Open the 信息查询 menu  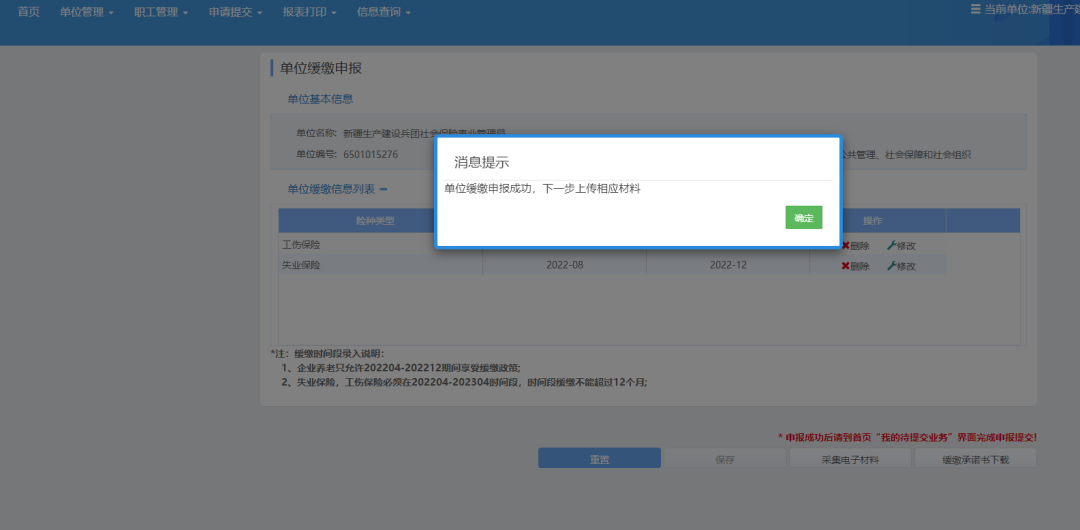[383, 12]
